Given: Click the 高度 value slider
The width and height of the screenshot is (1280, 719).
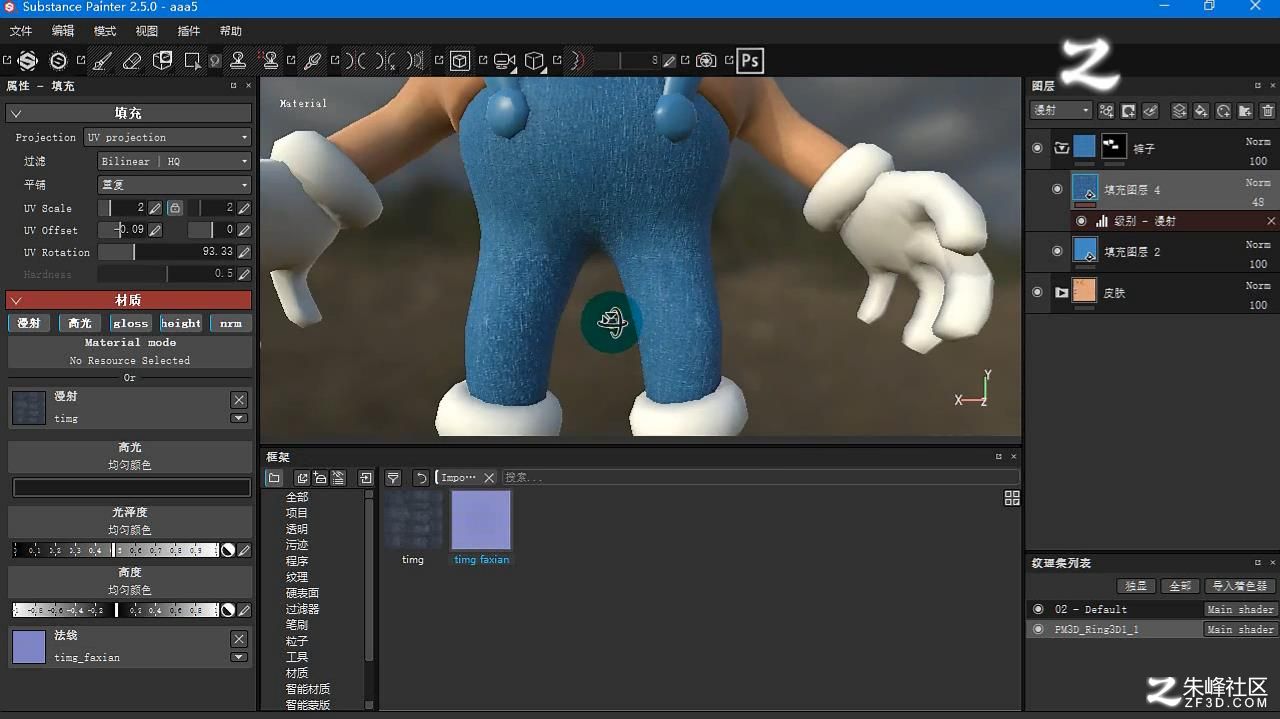Looking at the screenshot, I should 115,610.
